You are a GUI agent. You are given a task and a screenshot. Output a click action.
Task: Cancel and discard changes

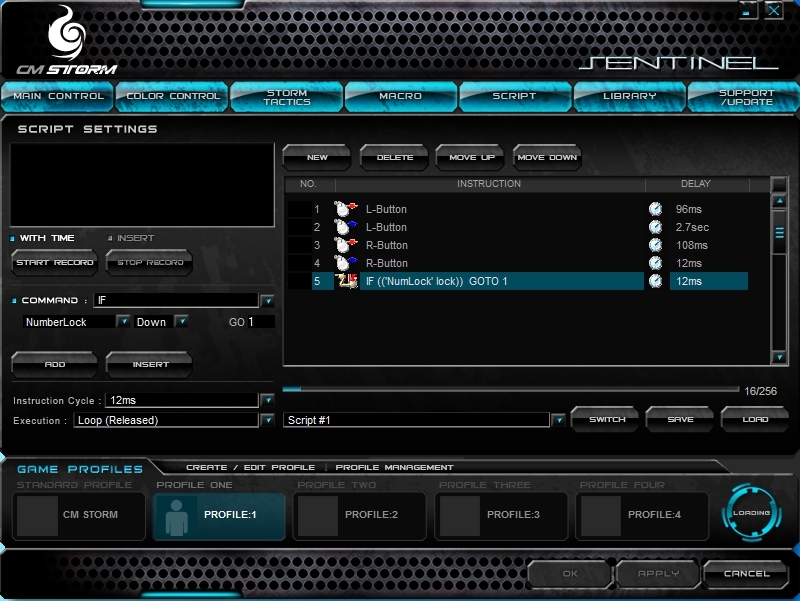(746, 574)
